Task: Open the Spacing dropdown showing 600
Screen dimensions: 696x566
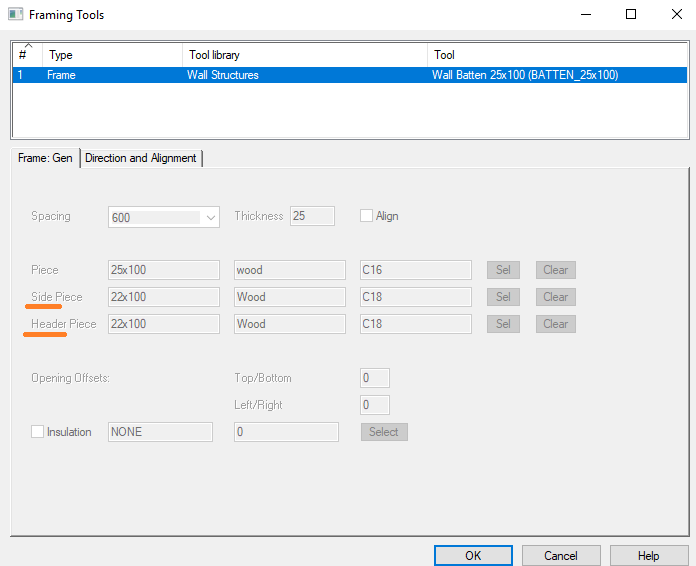Action: [163, 217]
